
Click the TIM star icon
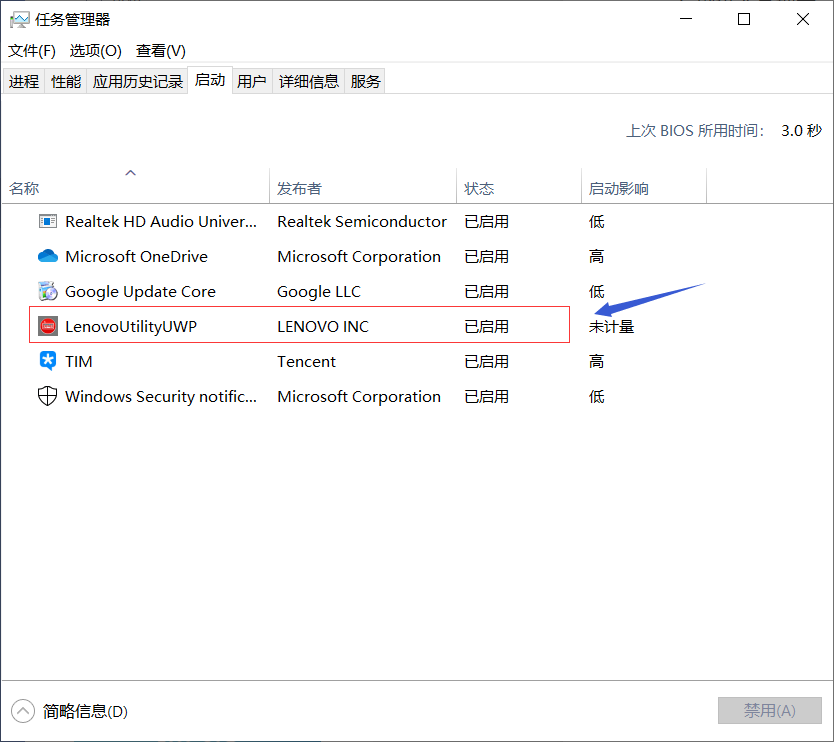[x=48, y=361]
